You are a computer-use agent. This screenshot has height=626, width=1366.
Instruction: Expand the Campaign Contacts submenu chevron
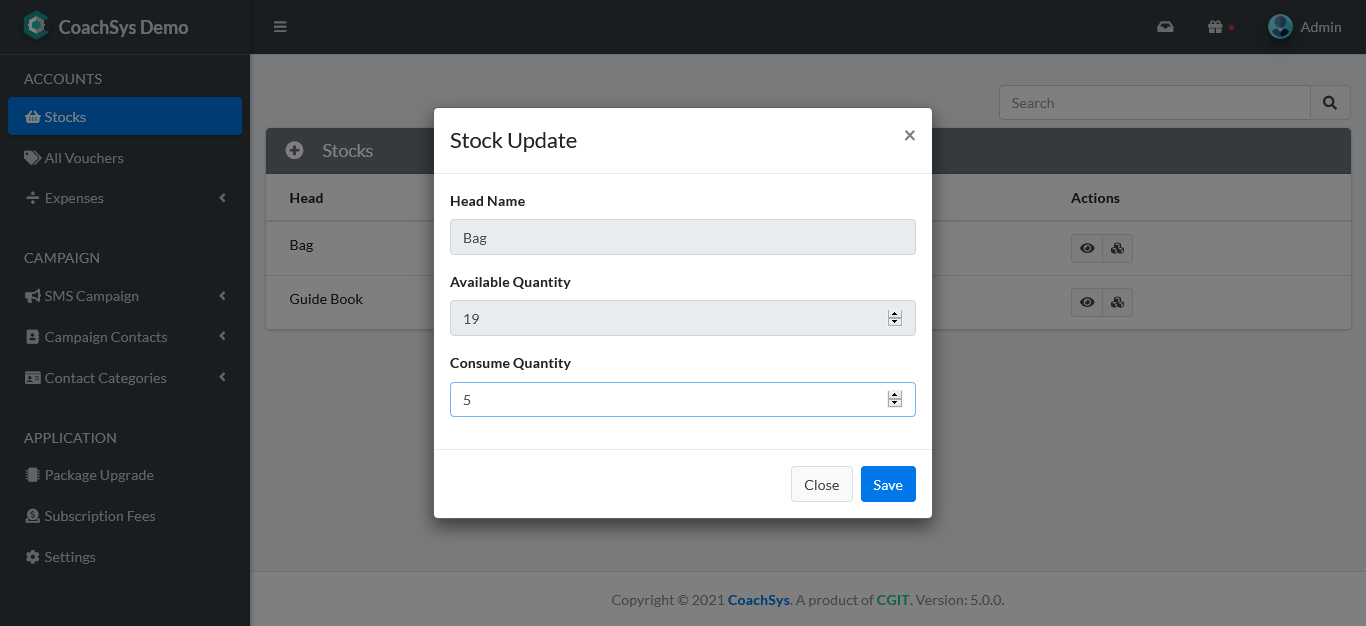pyautogui.click(x=222, y=337)
